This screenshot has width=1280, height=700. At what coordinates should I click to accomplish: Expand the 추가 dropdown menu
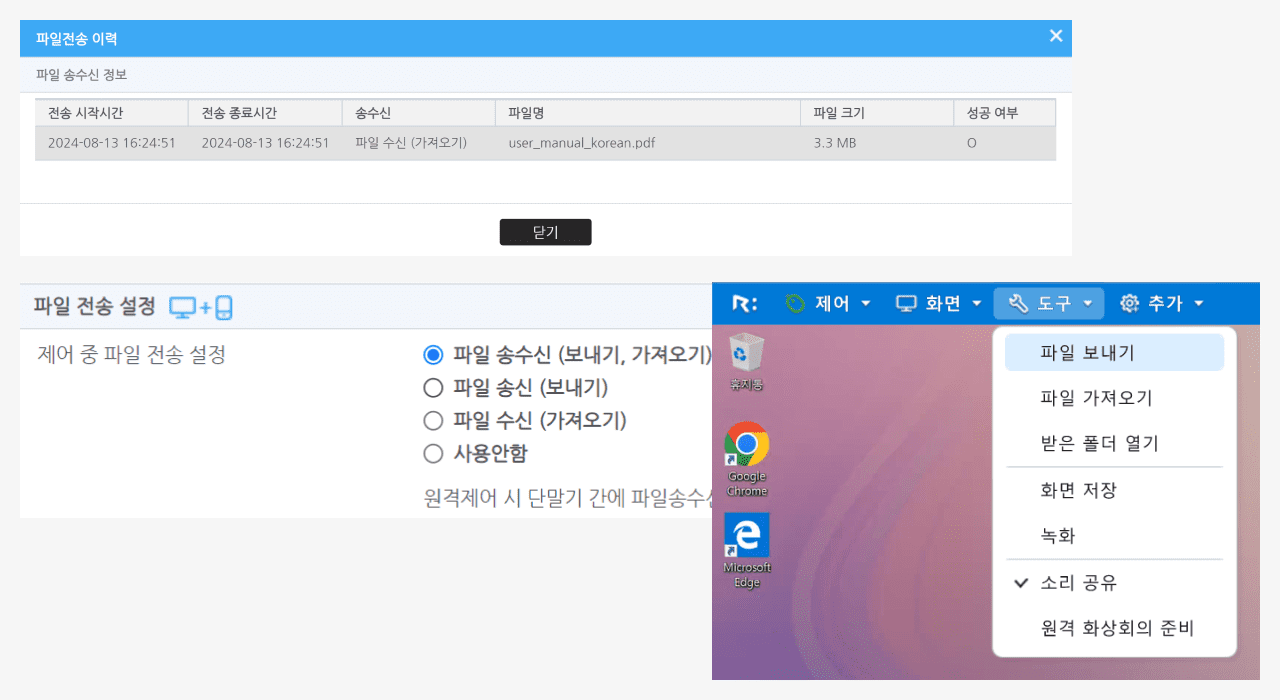coord(1198,303)
